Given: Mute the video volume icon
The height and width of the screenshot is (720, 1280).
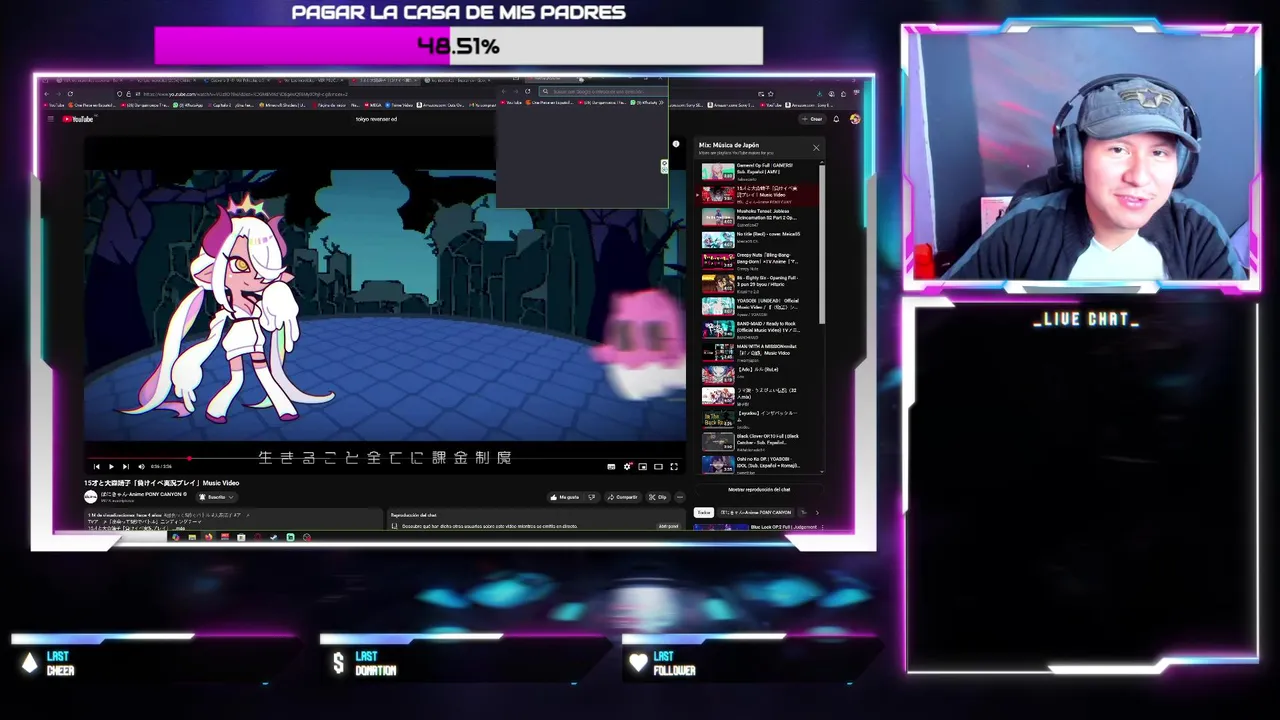Looking at the screenshot, I should click(x=141, y=467).
